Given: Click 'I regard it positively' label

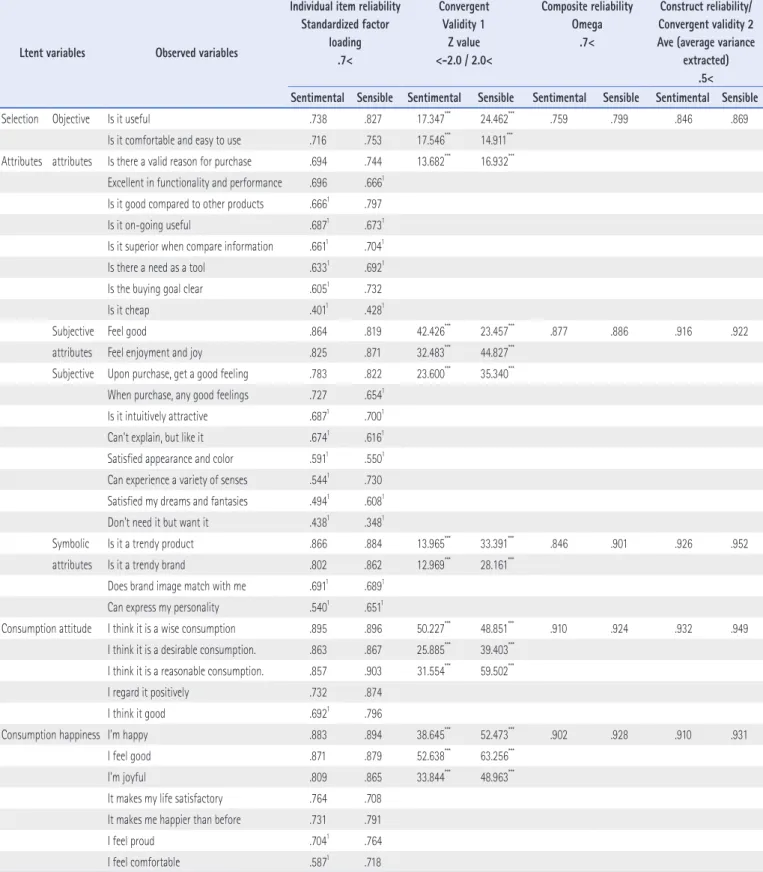Looking at the screenshot, I should point(148,692).
